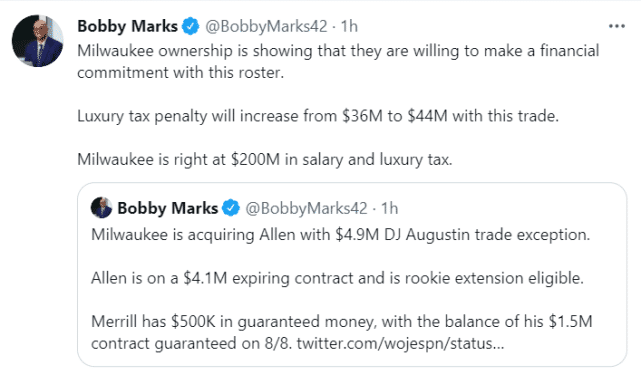Click the quoted tweet's 1h timestamp
The image size is (641, 375).
coord(390,208)
